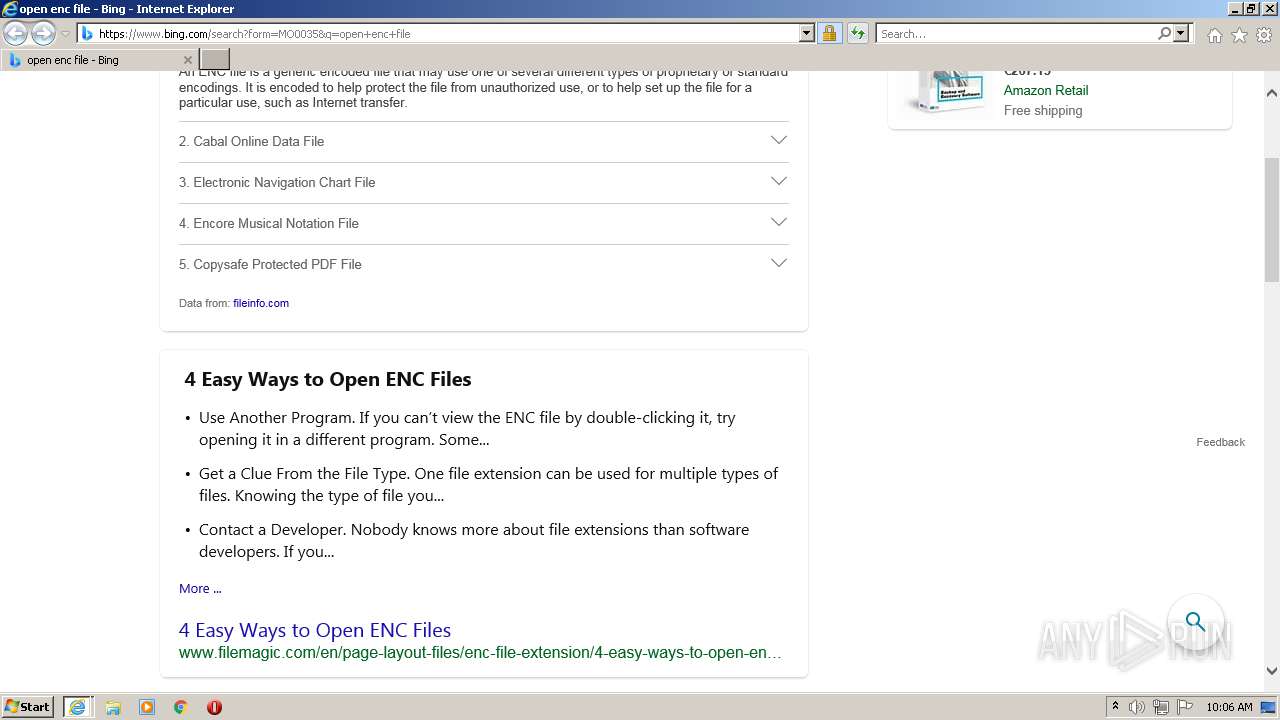Click the product image thumbnail in ad
Screen dimensions: 1280x720
click(945, 90)
